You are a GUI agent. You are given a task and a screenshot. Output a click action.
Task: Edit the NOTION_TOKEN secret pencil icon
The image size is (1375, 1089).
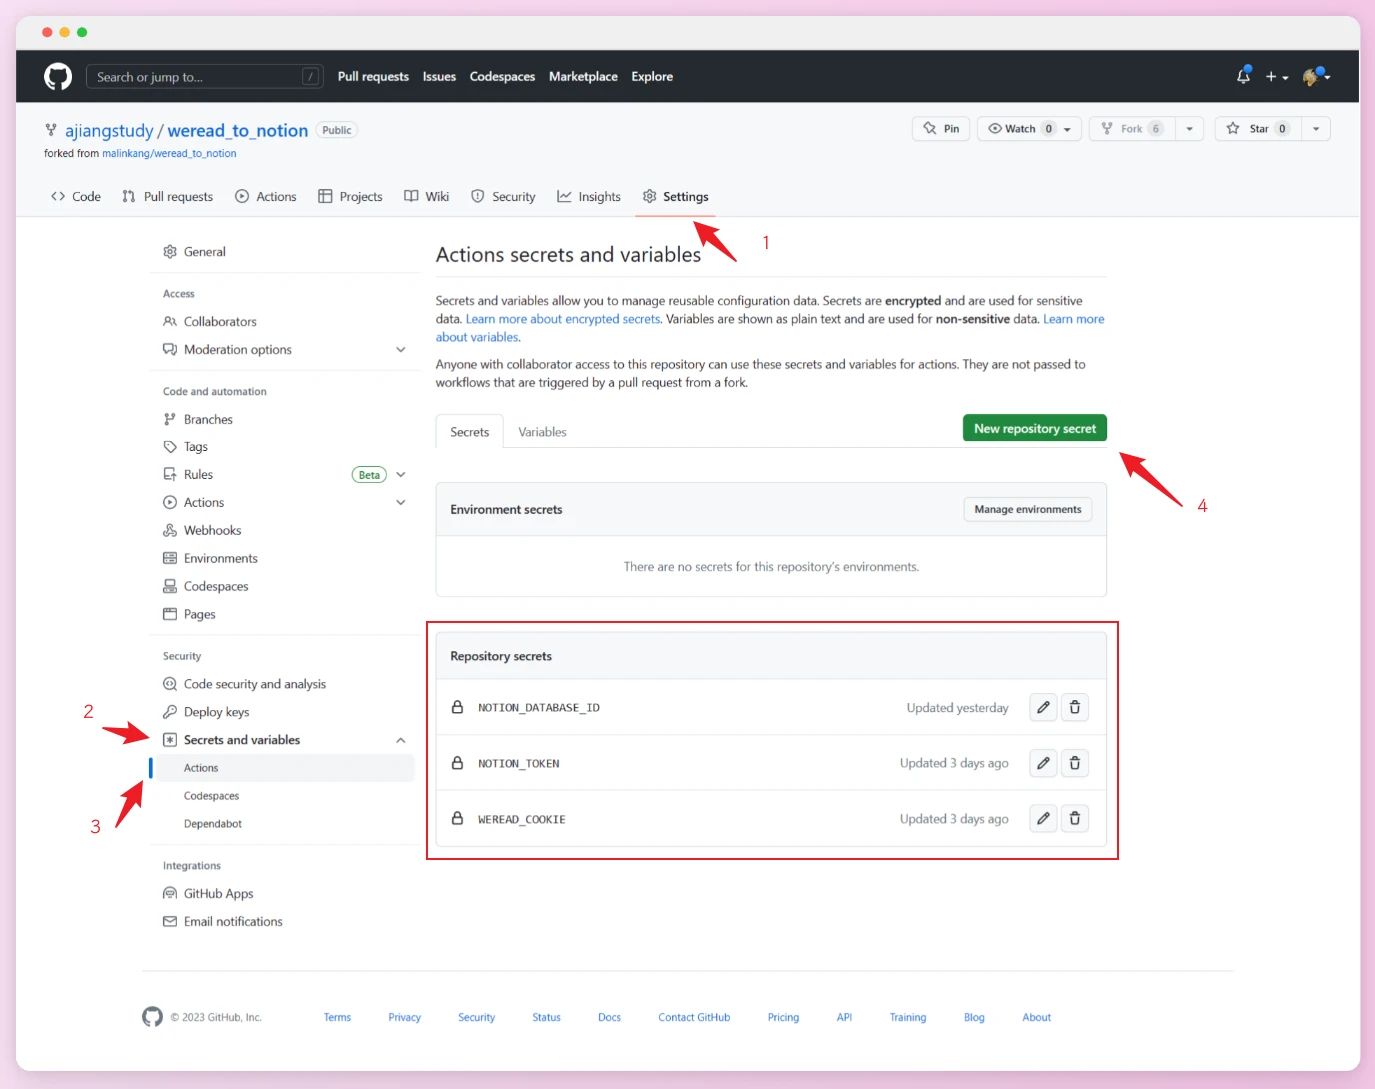click(x=1043, y=763)
